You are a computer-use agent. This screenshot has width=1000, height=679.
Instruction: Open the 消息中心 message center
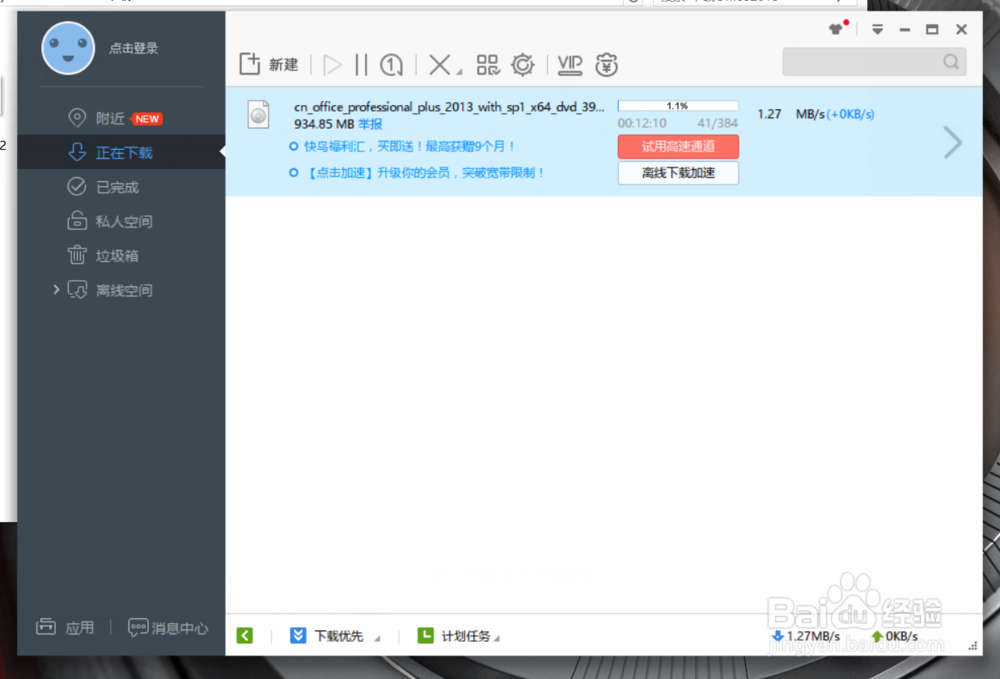pyautogui.click(x=168, y=628)
